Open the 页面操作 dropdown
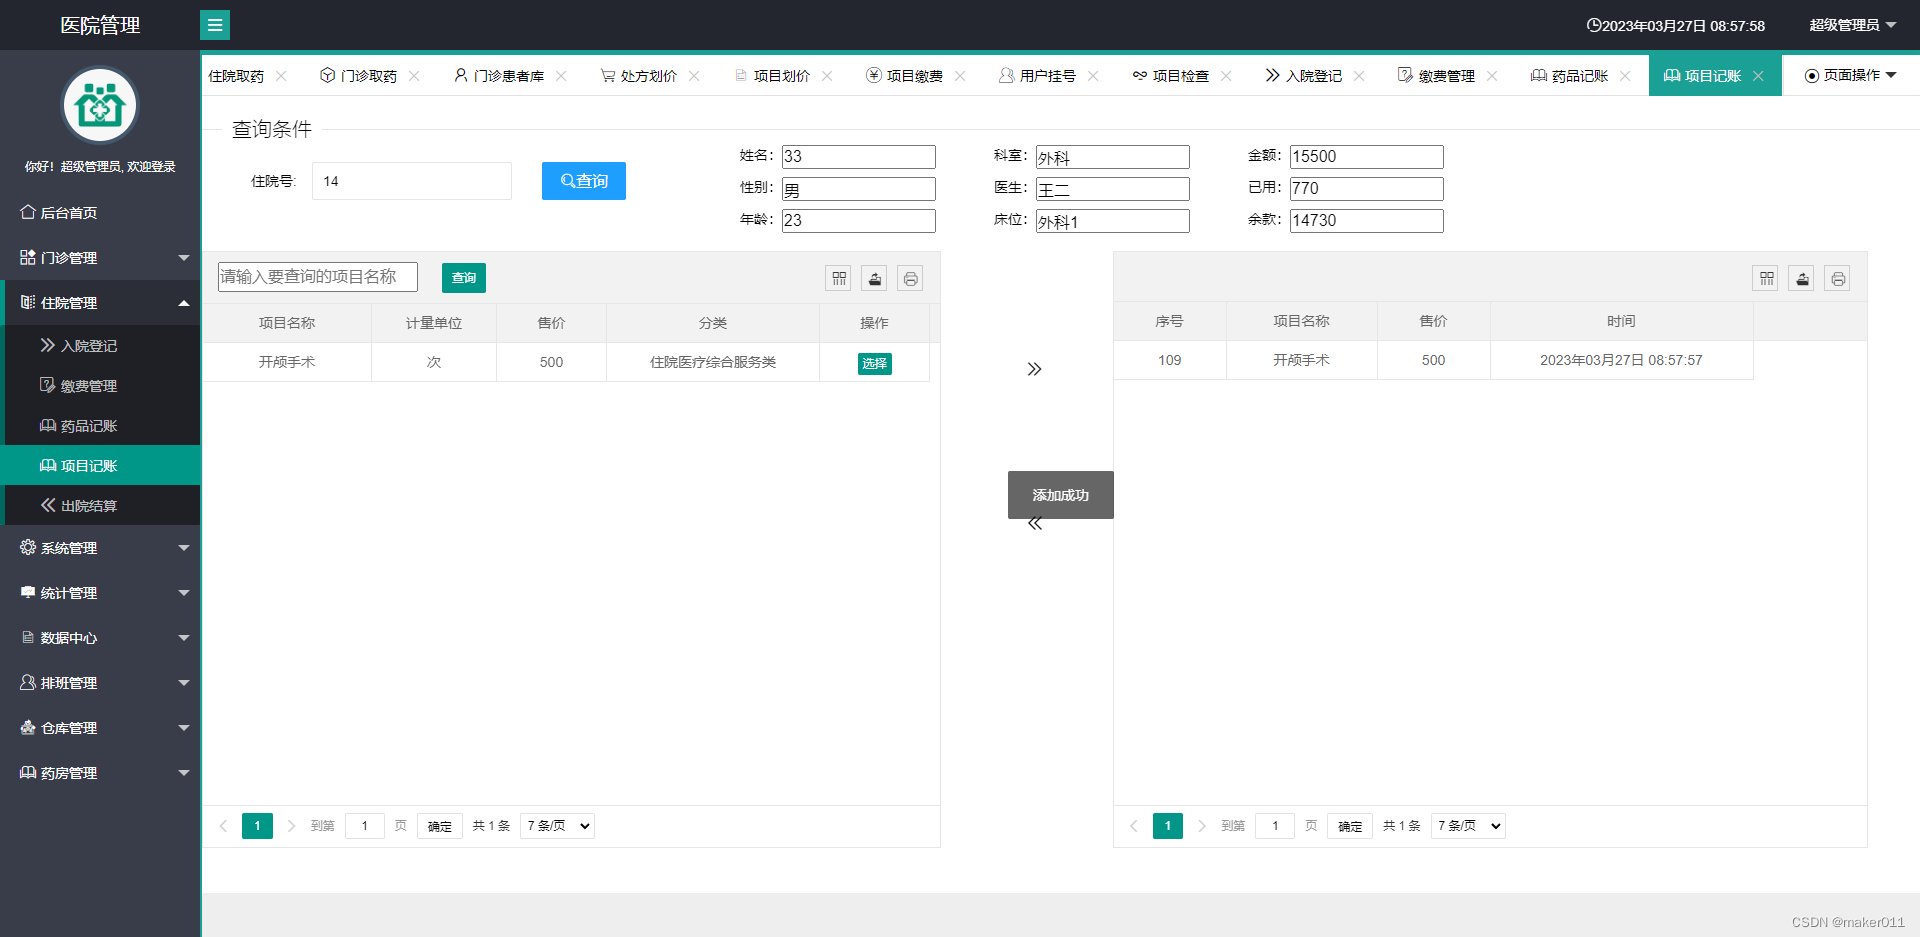This screenshot has height=937, width=1920. coord(1850,76)
